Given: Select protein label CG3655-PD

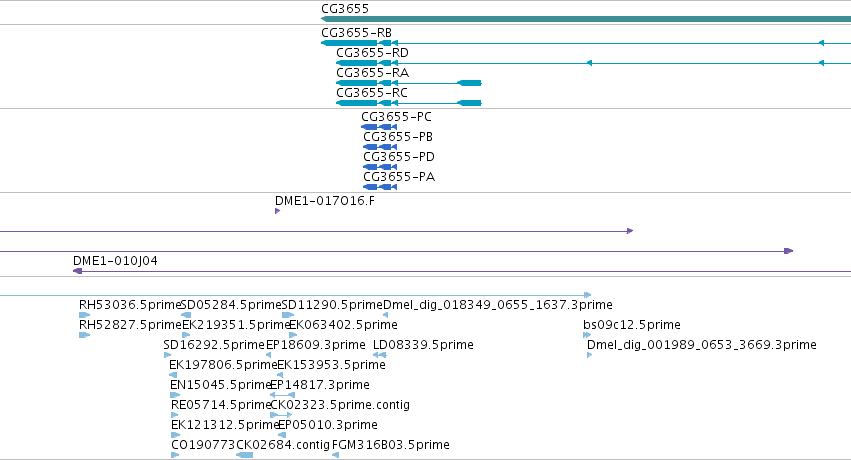Looking at the screenshot, I should (399, 157).
